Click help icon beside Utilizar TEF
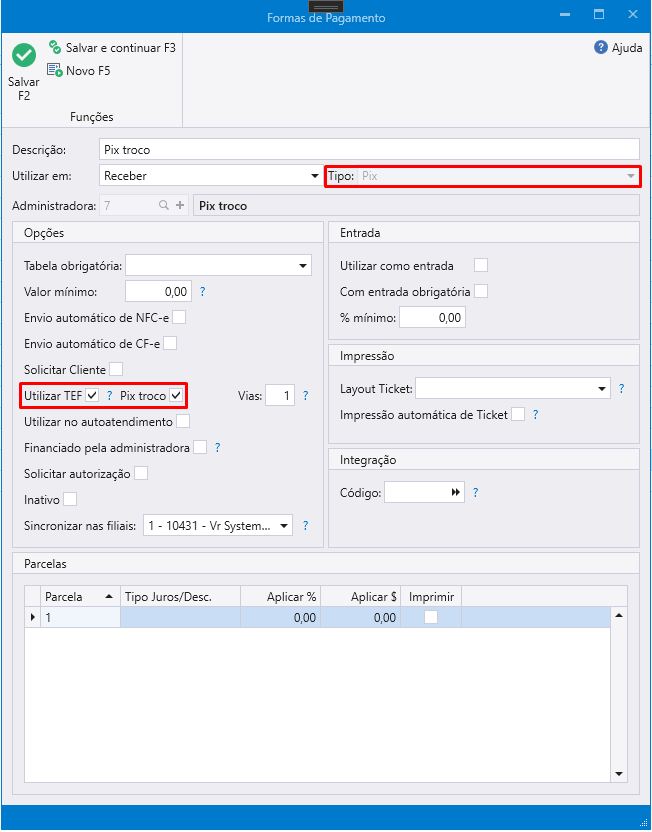 pyautogui.click(x=110, y=396)
